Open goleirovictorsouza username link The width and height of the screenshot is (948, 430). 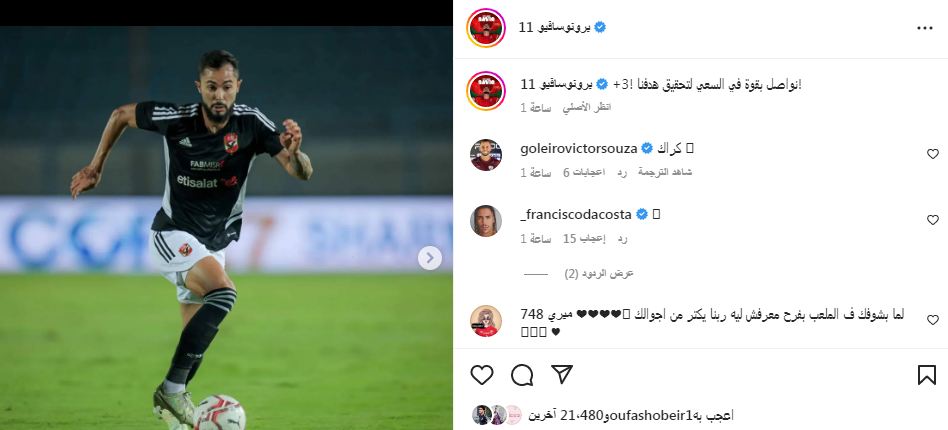(x=579, y=149)
